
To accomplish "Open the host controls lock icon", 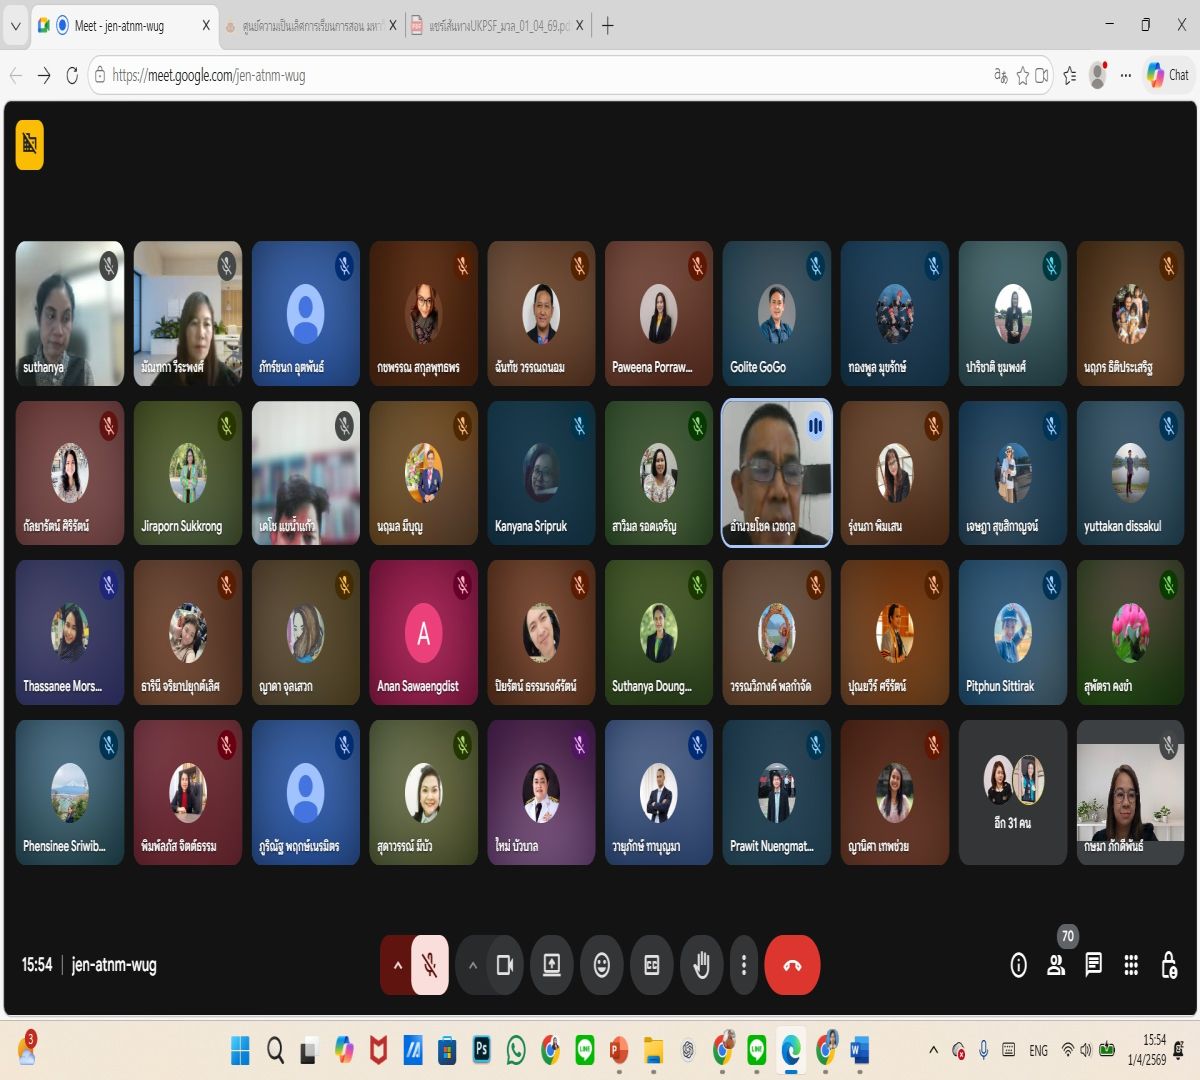I will pyautogui.click(x=1168, y=965).
